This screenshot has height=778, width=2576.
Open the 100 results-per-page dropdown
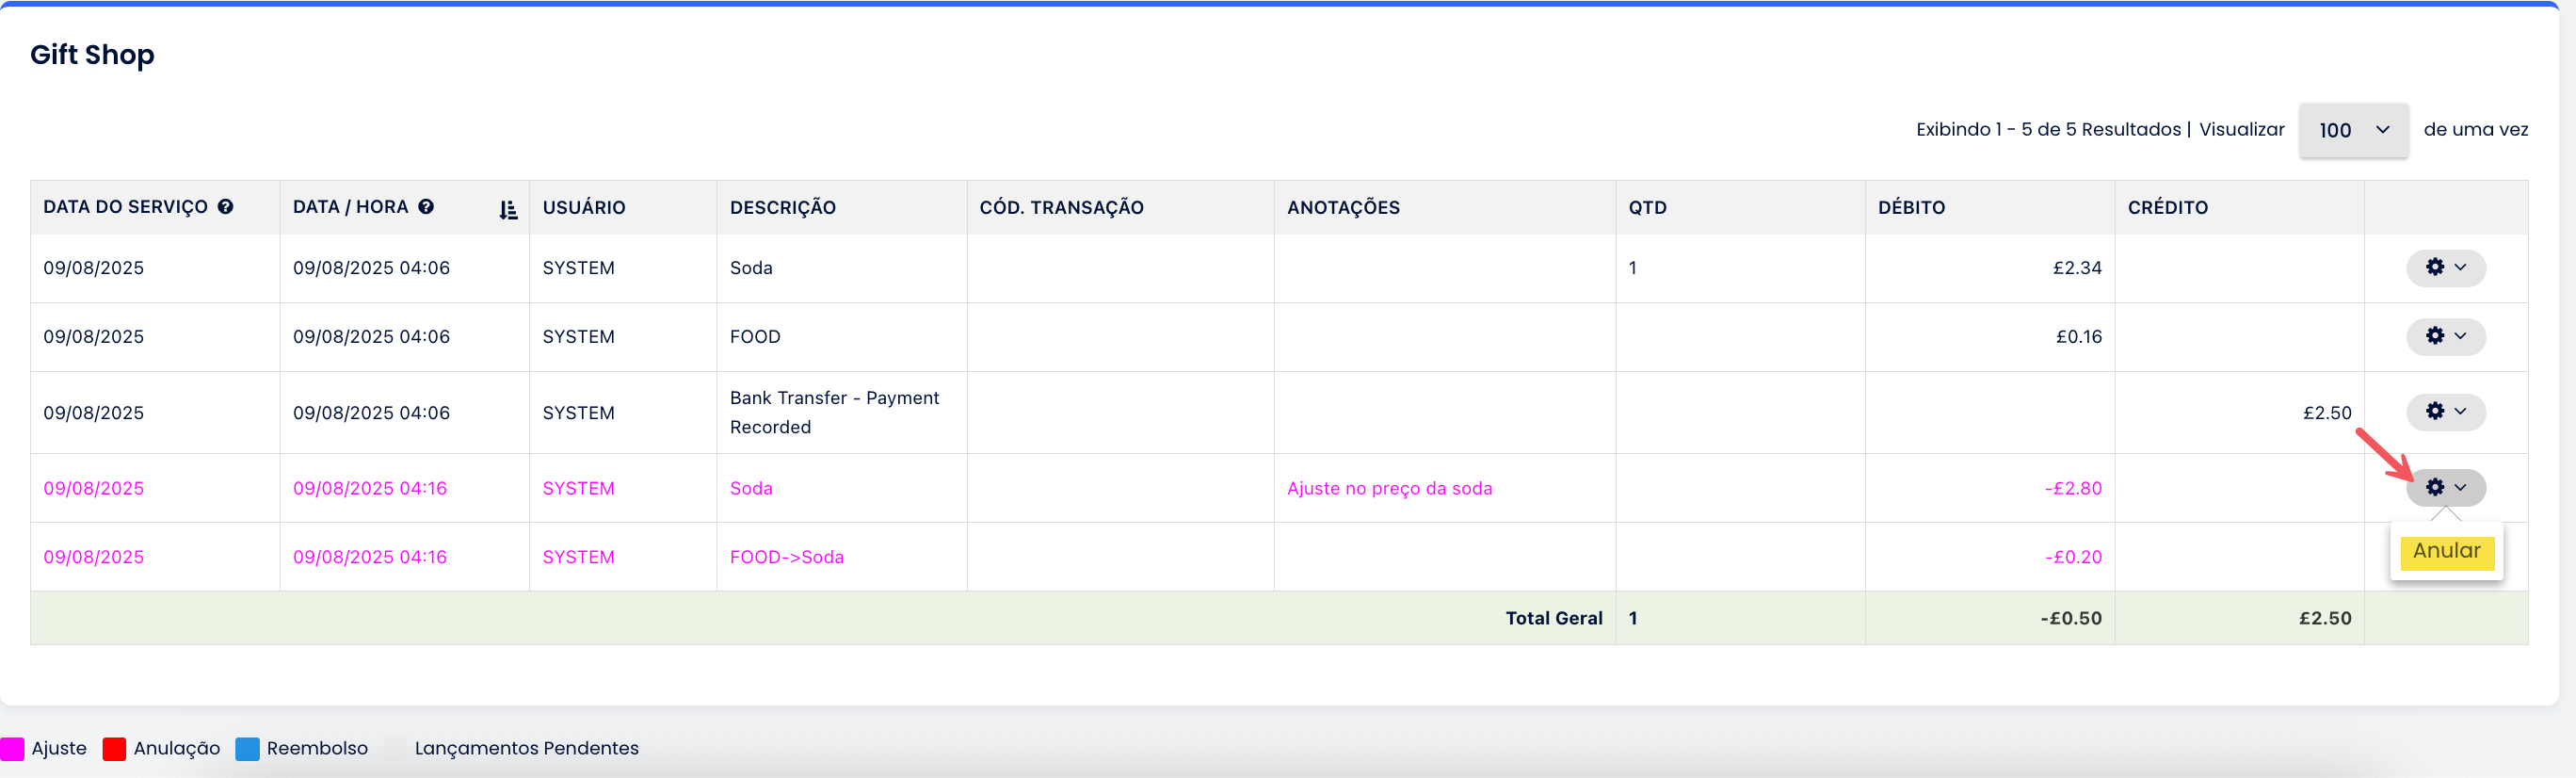(x=2353, y=130)
